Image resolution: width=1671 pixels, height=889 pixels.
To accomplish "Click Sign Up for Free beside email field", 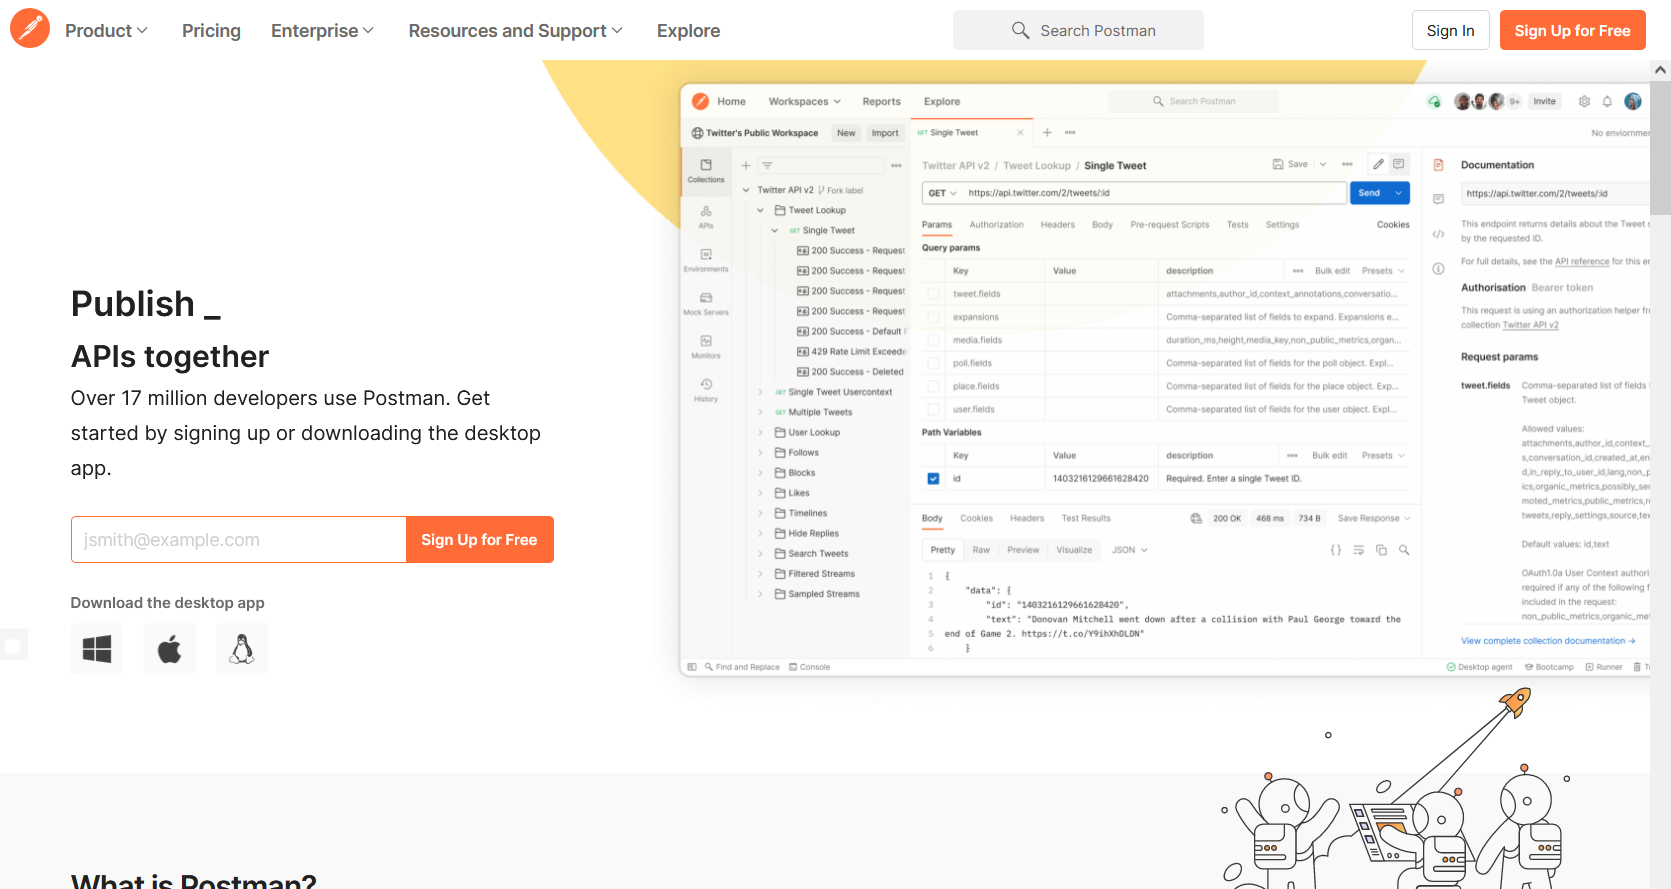I will click(479, 540).
